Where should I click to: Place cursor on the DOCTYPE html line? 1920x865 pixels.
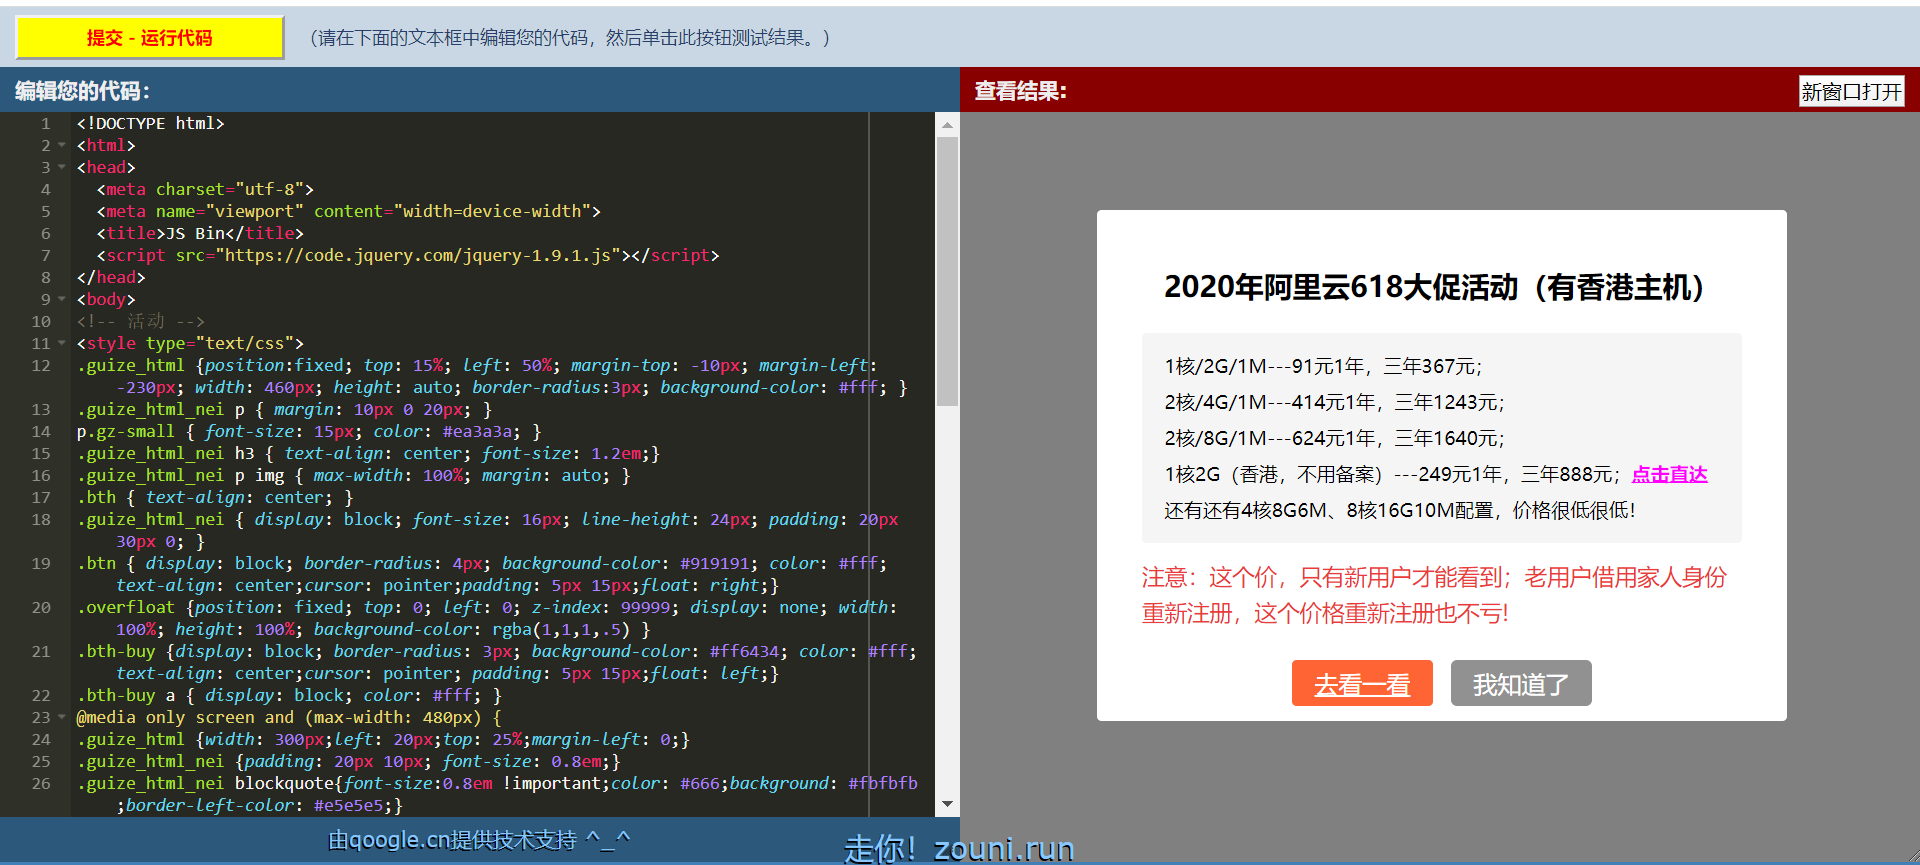(150, 123)
